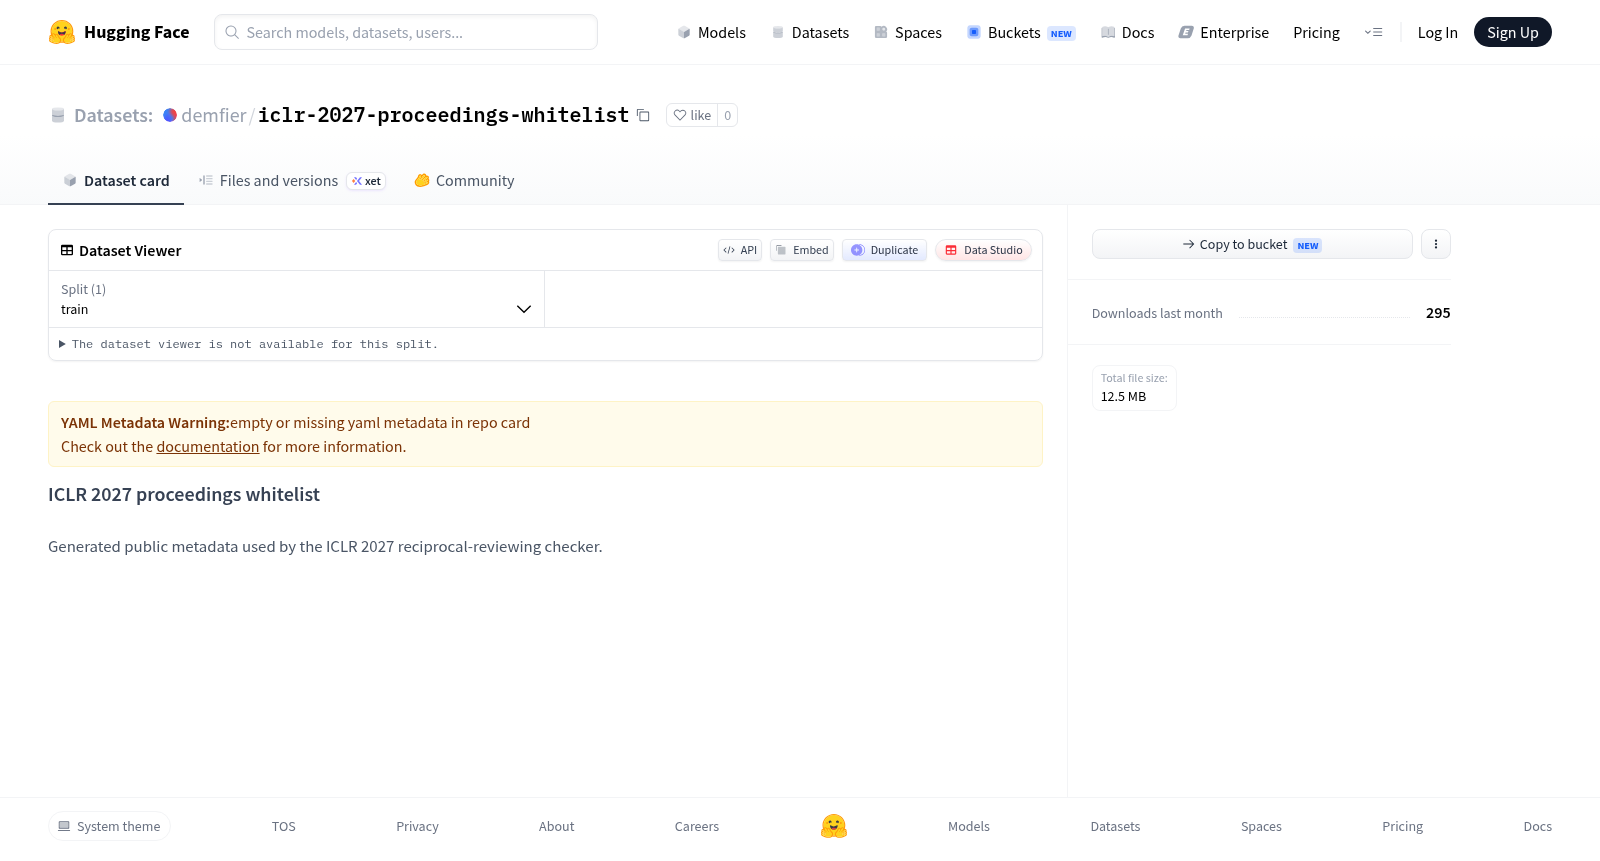1600x861 pixels.
Task: Go to Models in top navigation
Action: pyautogui.click(x=711, y=32)
